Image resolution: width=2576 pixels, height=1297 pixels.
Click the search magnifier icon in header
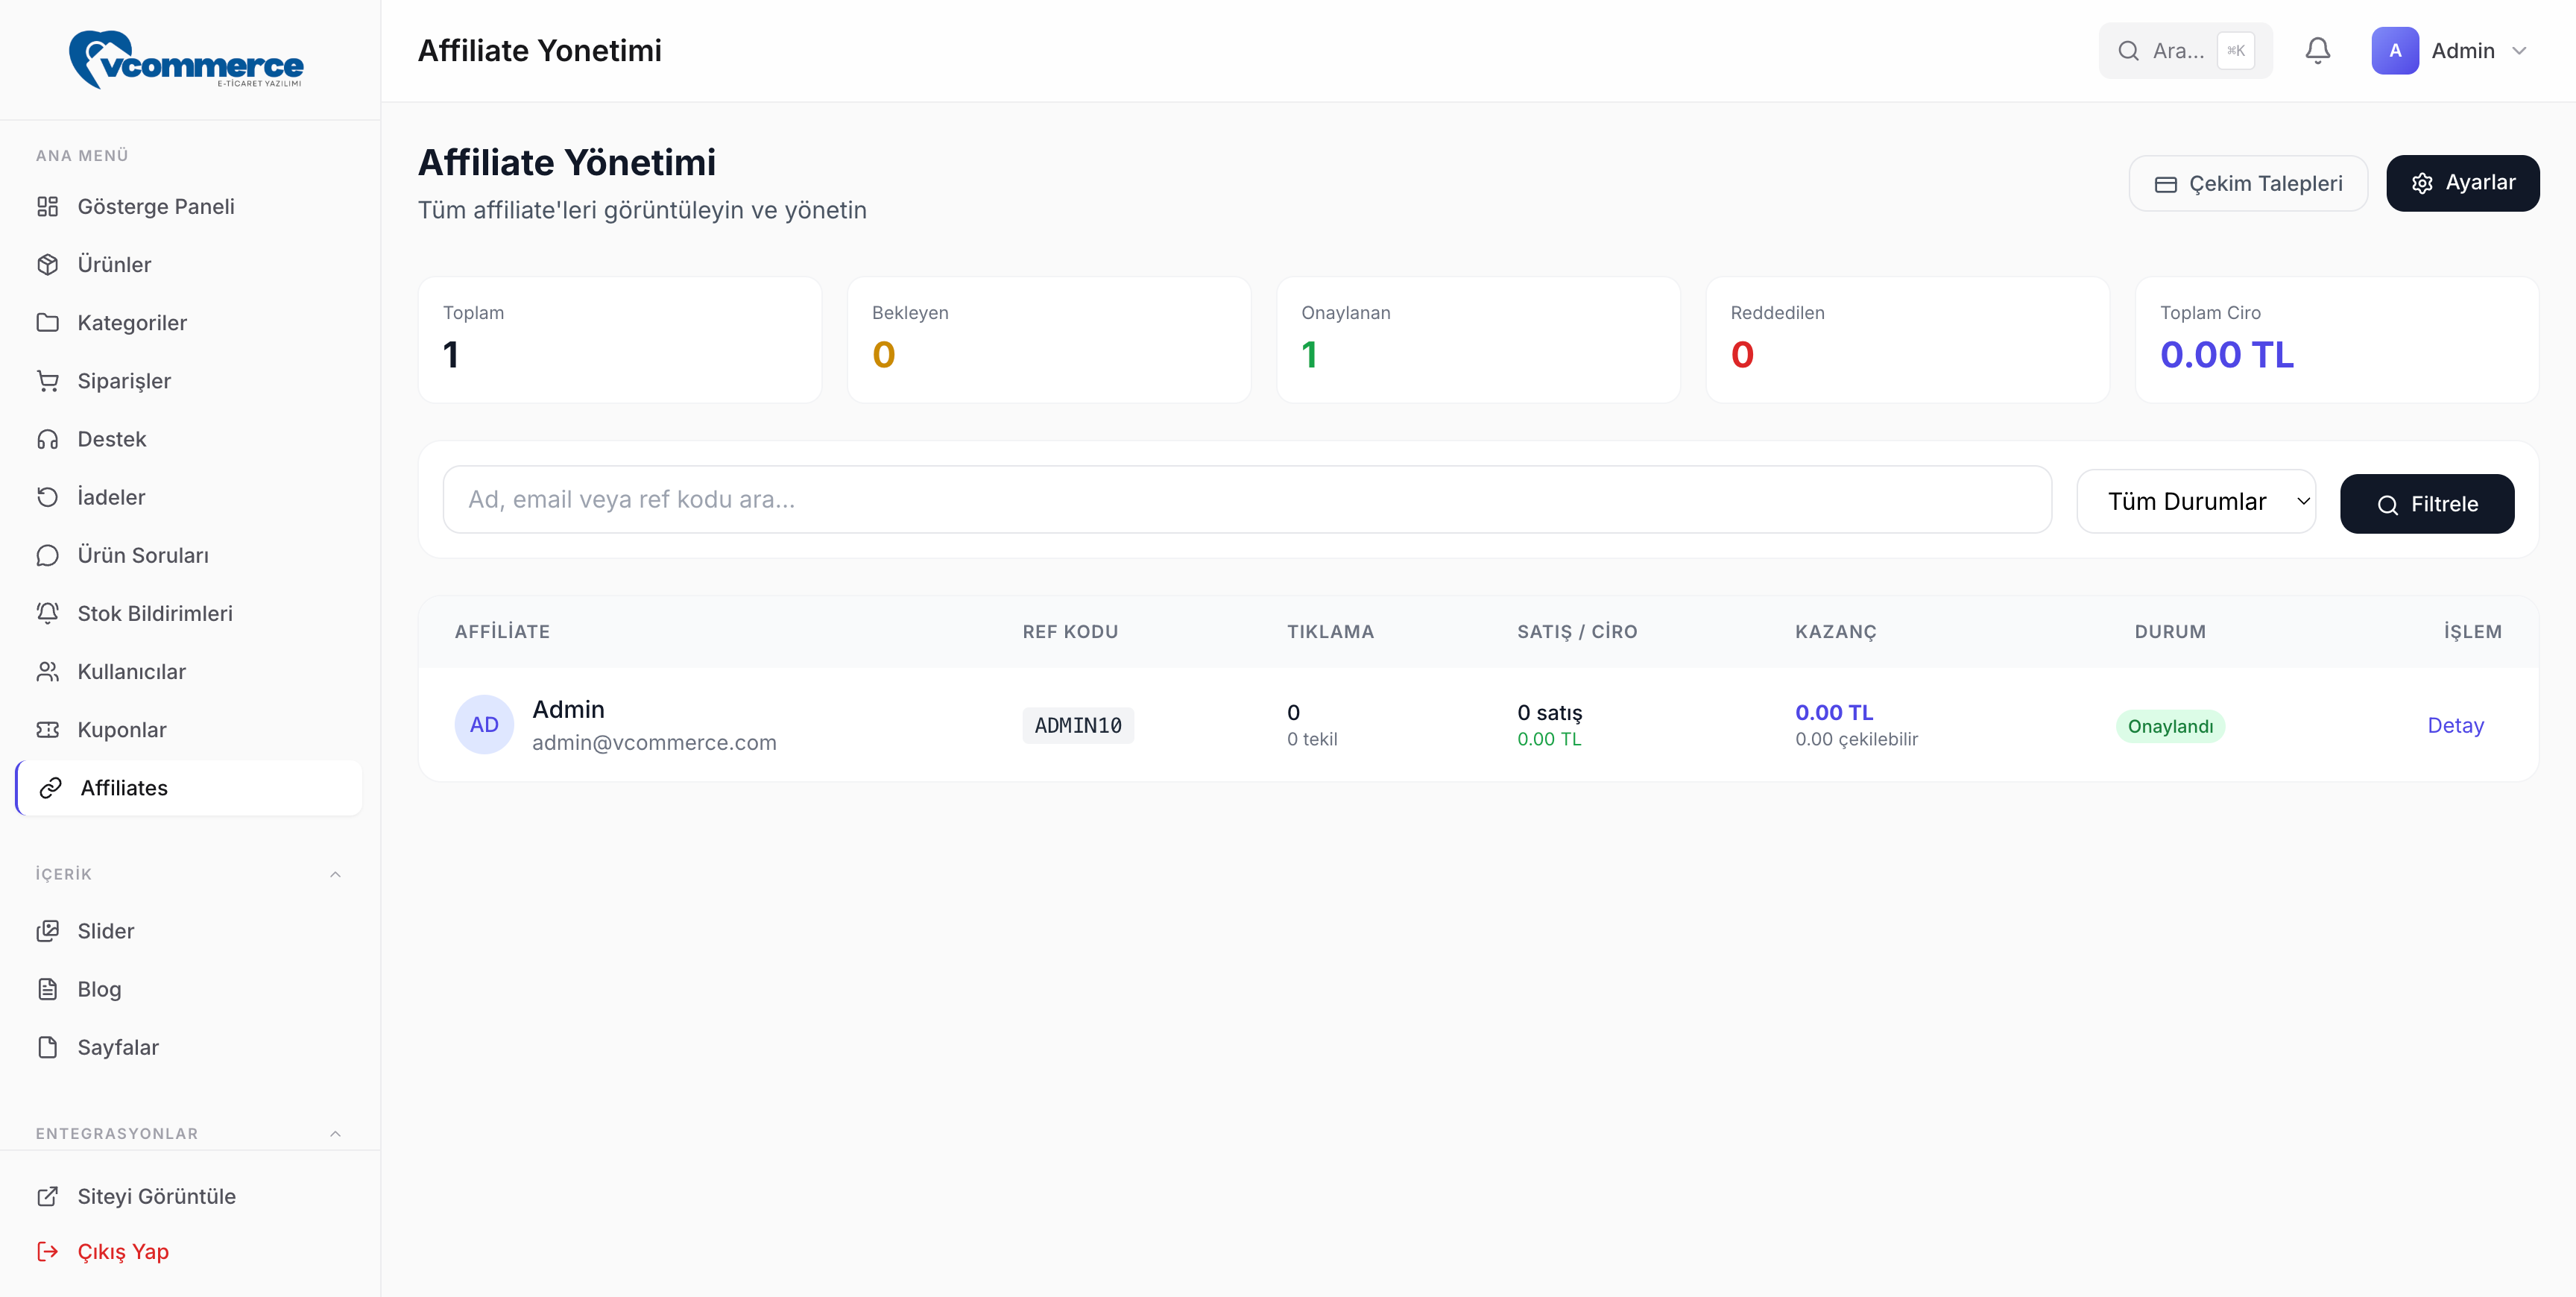pyautogui.click(x=2128, y=50)
